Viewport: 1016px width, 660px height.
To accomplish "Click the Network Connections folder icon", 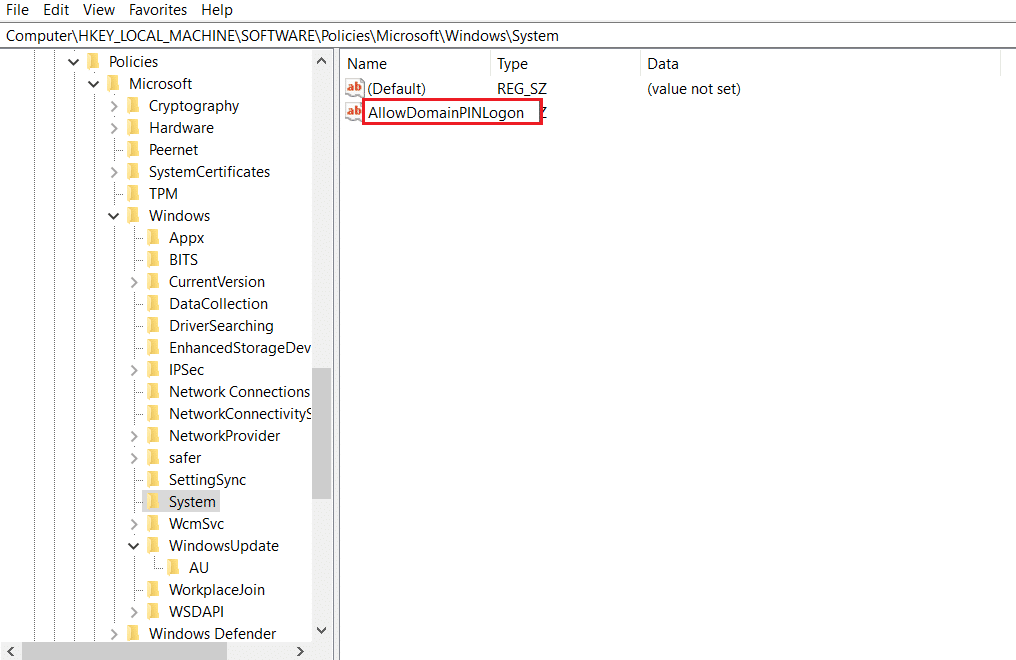I will click(154, 392).
